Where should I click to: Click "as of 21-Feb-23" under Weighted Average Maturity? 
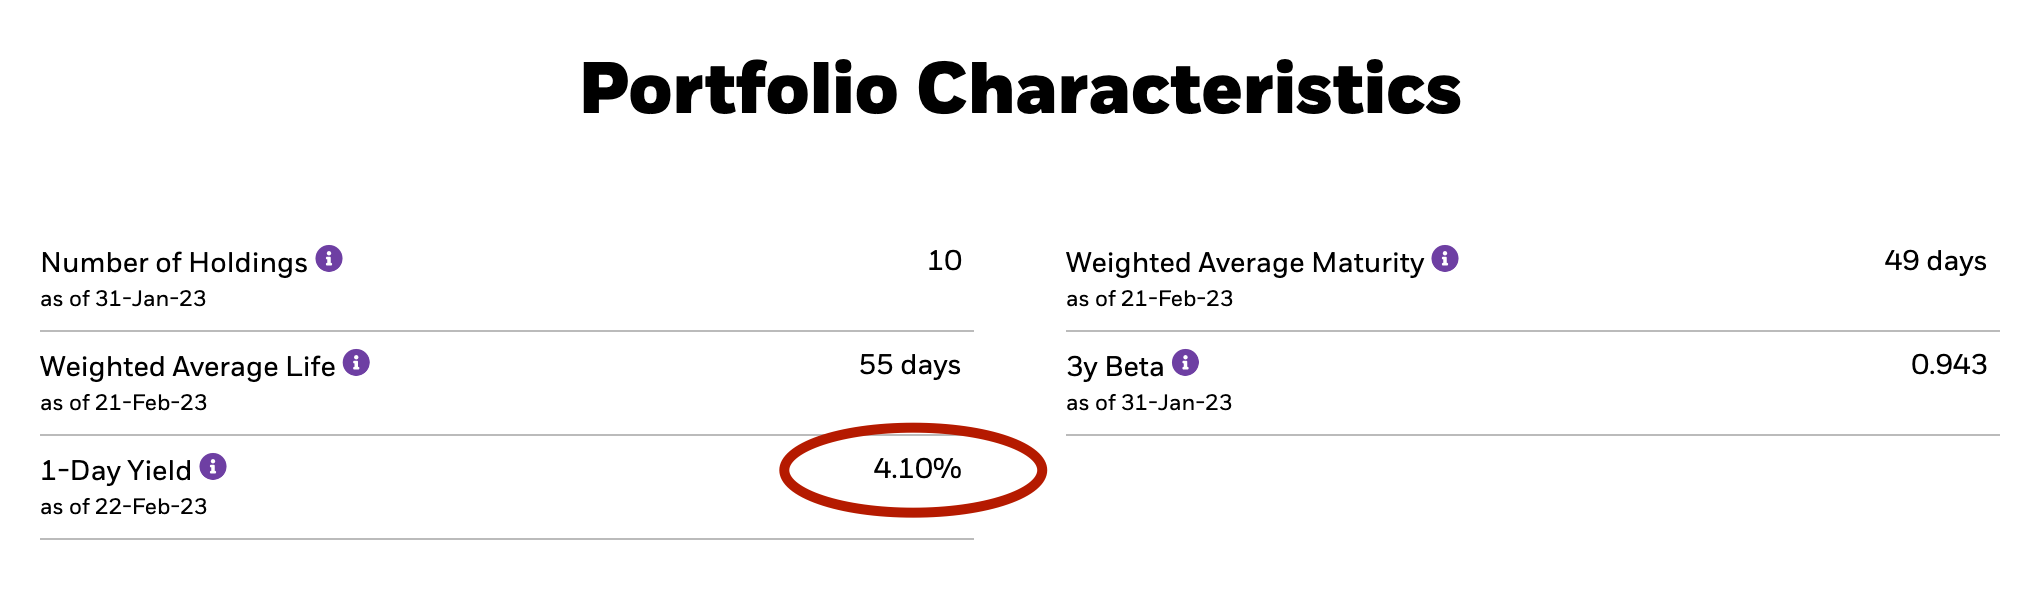[x=1149, y=299]
